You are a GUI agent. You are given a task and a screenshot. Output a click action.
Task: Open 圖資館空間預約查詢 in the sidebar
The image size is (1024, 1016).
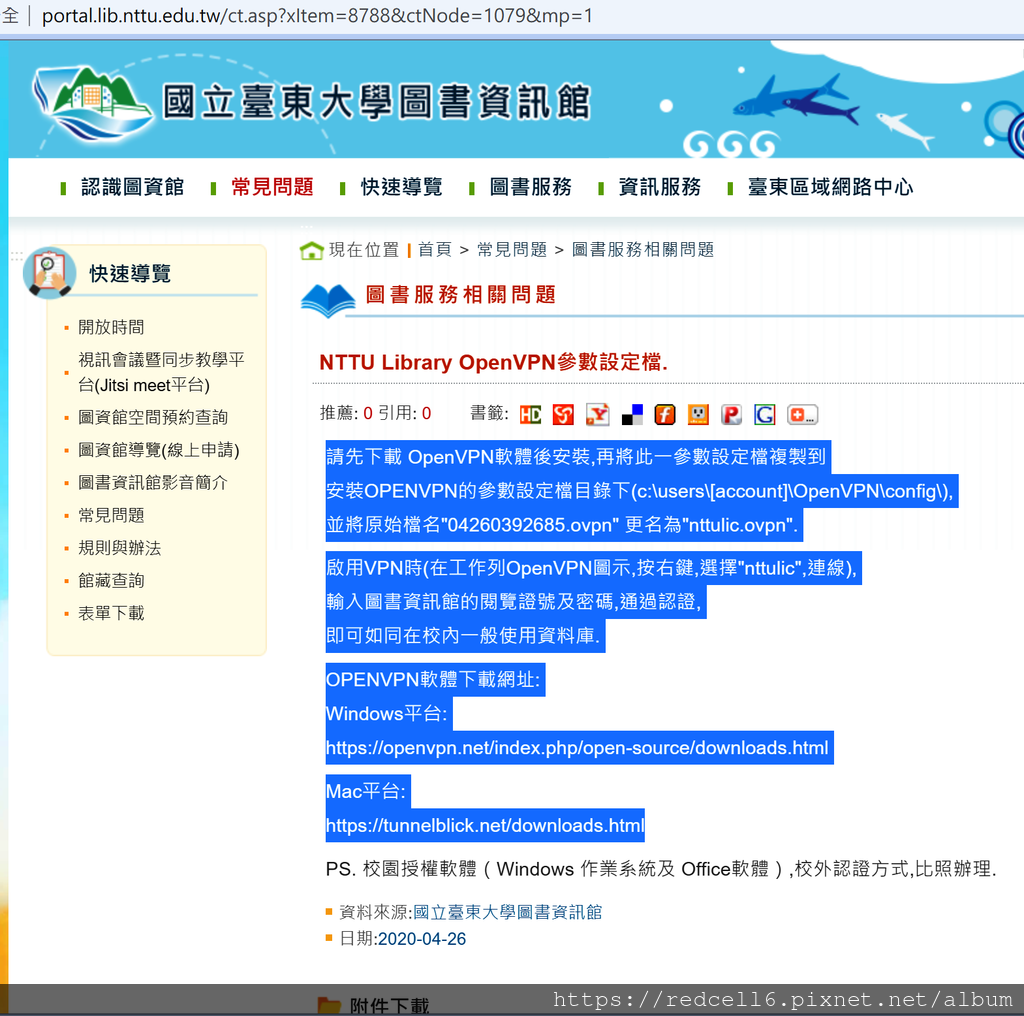click(x=153, y=417)
